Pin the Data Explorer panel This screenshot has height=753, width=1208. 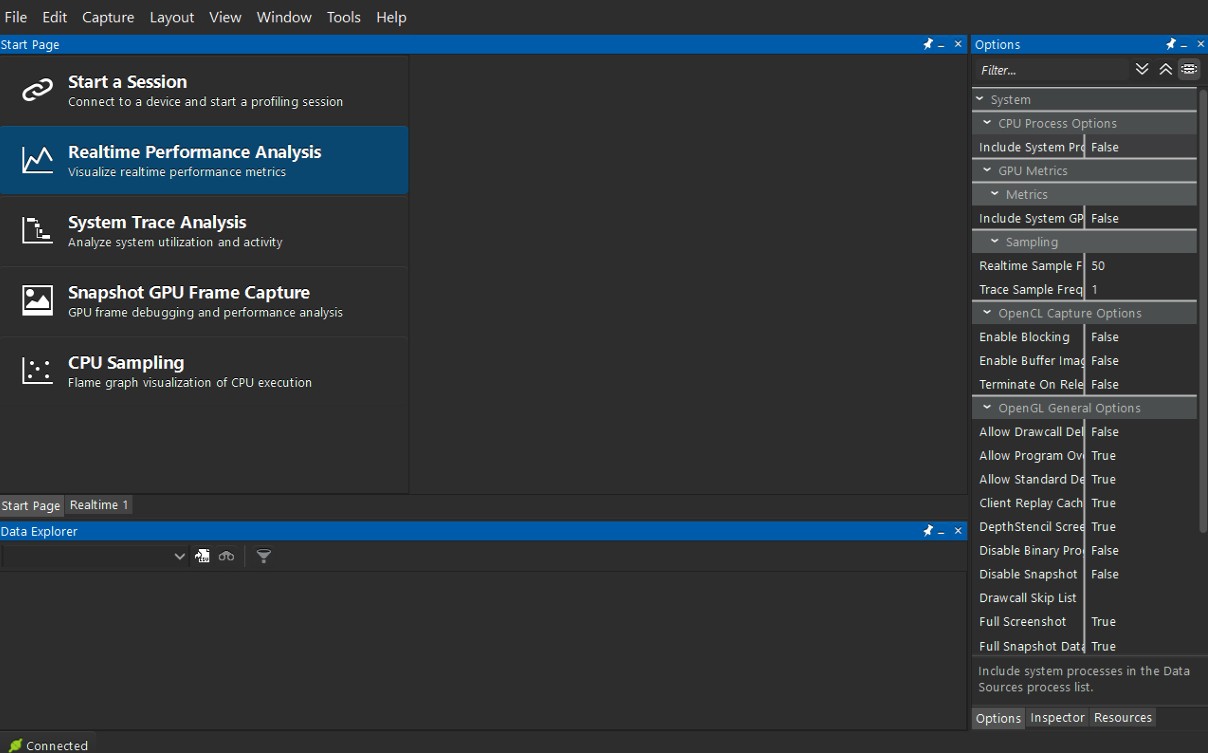coord(927,531)
